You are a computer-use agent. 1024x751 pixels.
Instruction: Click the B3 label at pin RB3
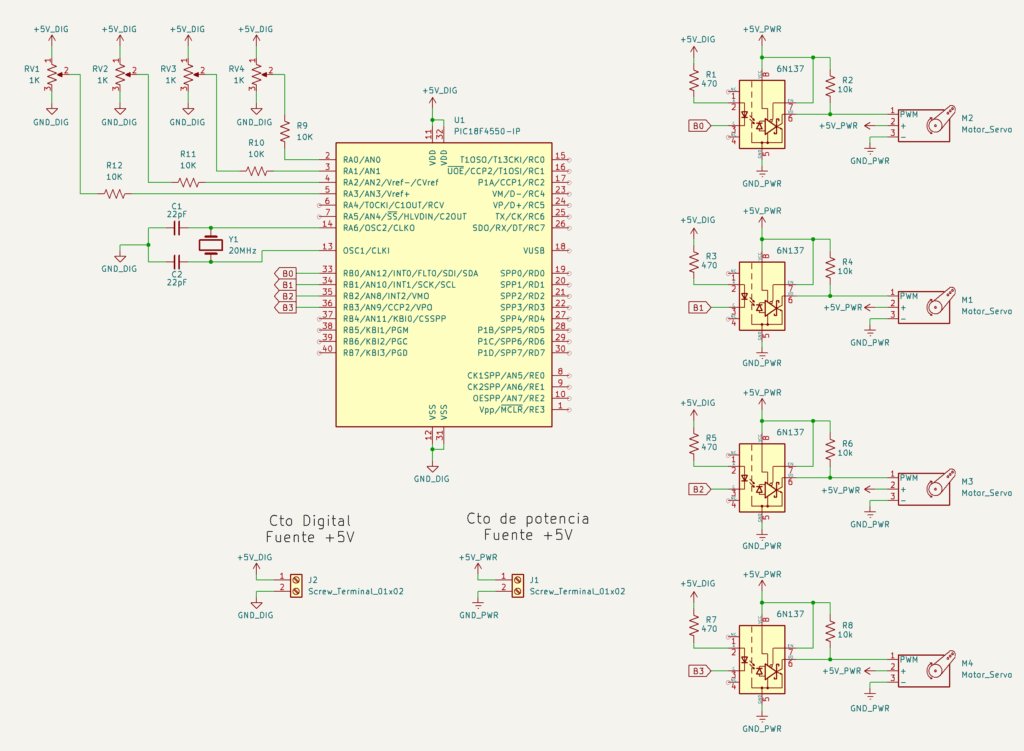pos(287,307)
